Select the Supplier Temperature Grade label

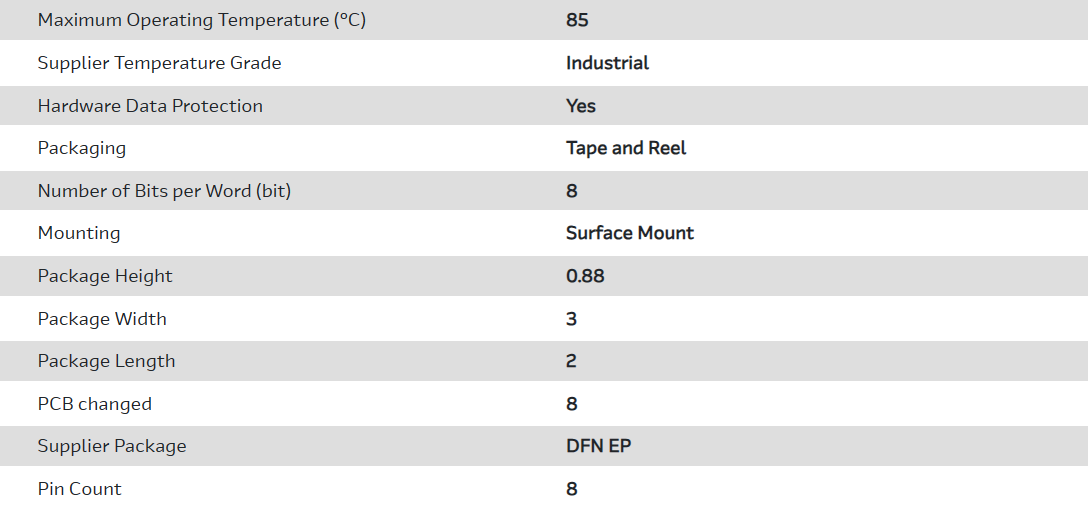(x=159, y=63)
